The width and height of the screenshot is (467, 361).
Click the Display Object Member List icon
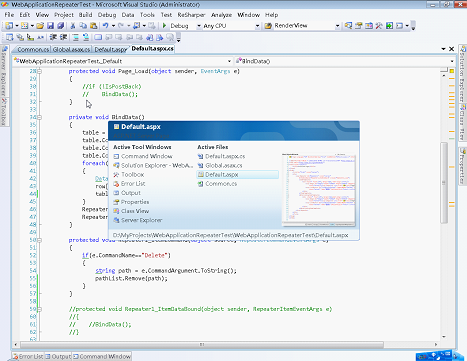tap(9, 37)
